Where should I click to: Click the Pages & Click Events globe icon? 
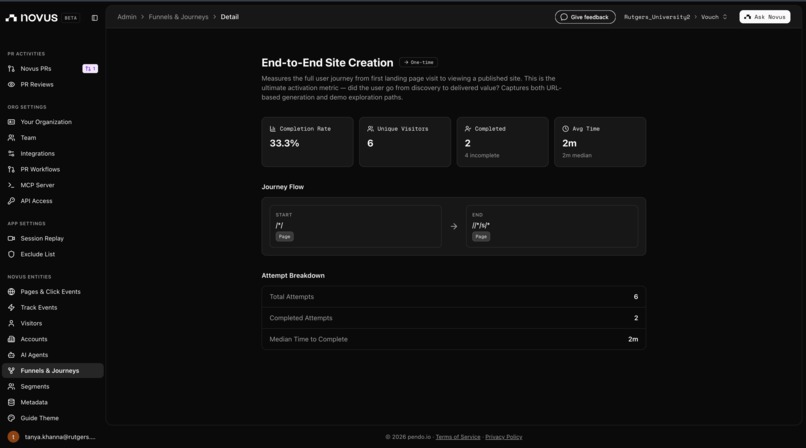tap(11, 292)
